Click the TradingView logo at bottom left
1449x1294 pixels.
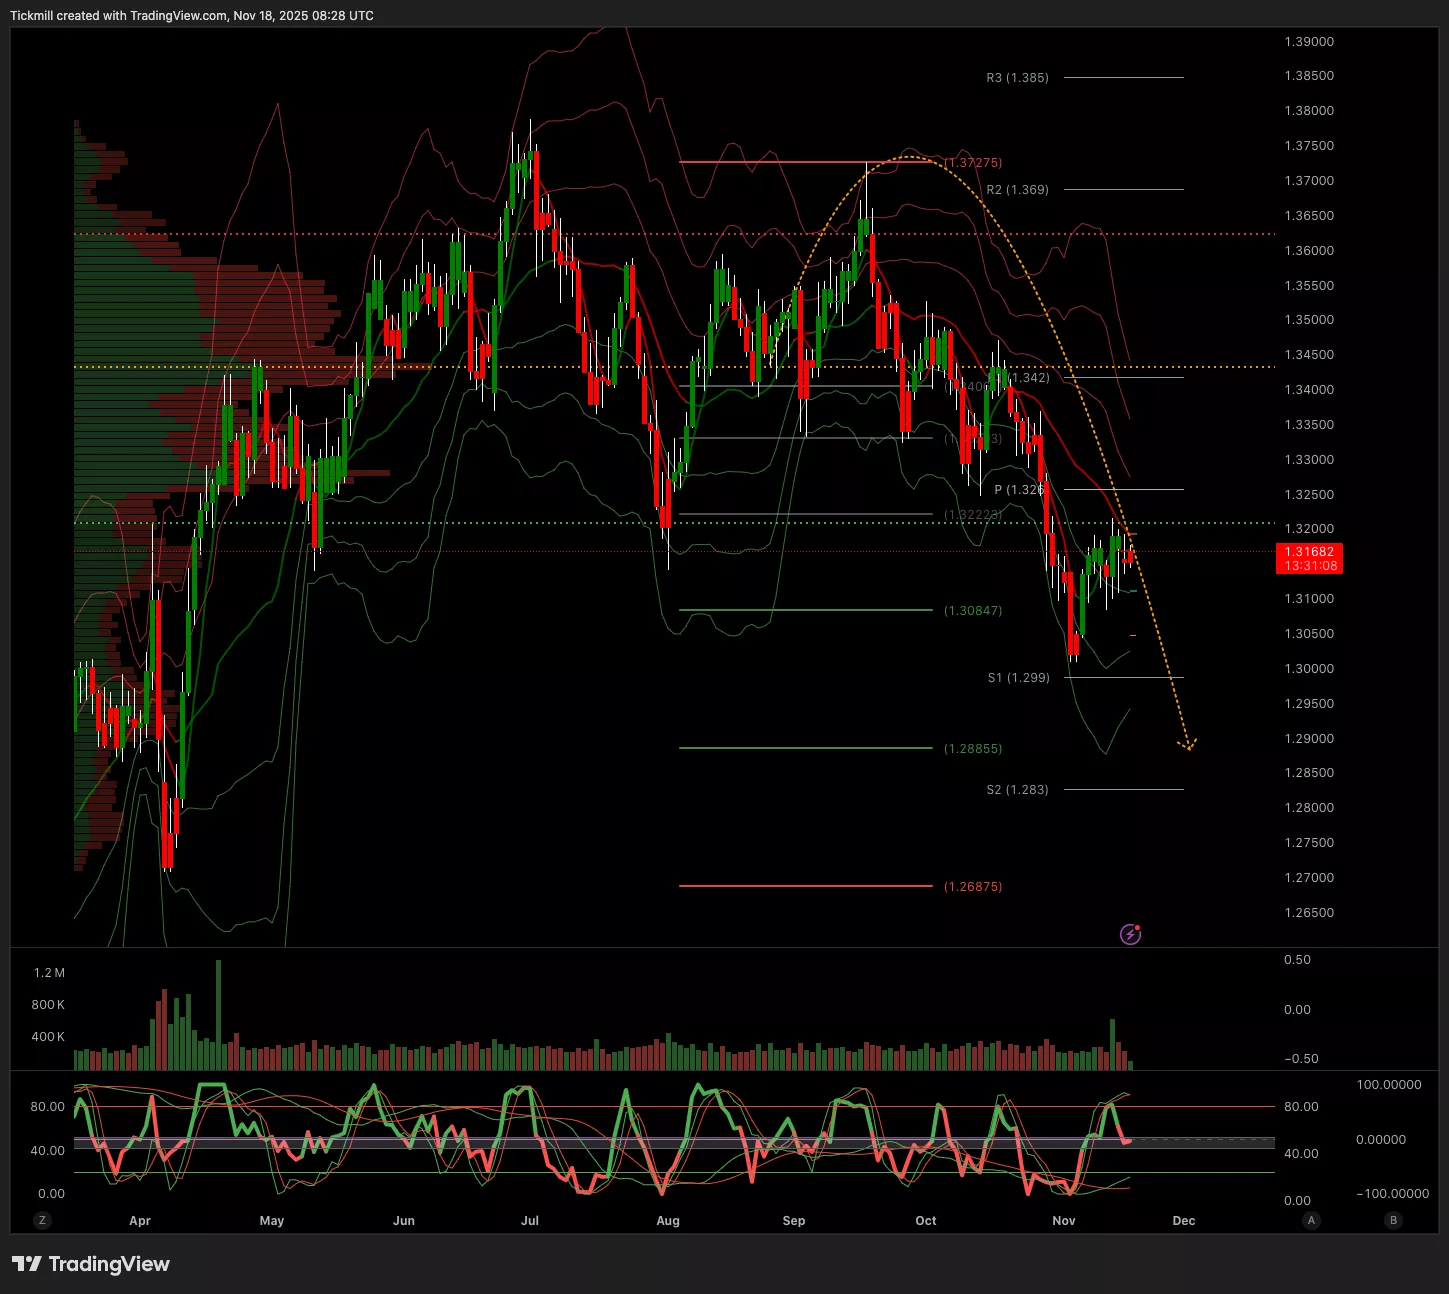[x=91, y=1264]
